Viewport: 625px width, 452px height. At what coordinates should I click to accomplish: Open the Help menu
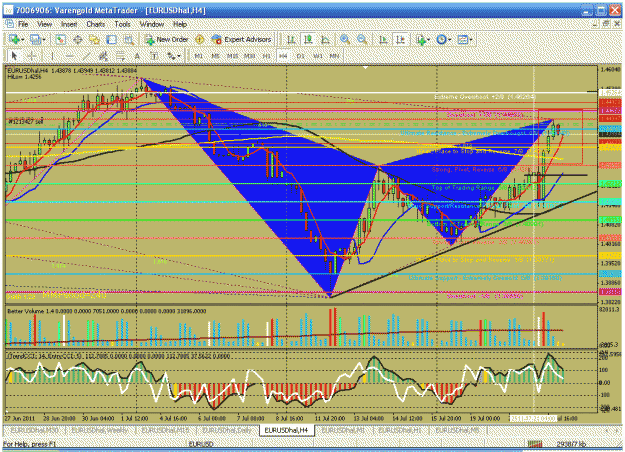coord(180,24)
